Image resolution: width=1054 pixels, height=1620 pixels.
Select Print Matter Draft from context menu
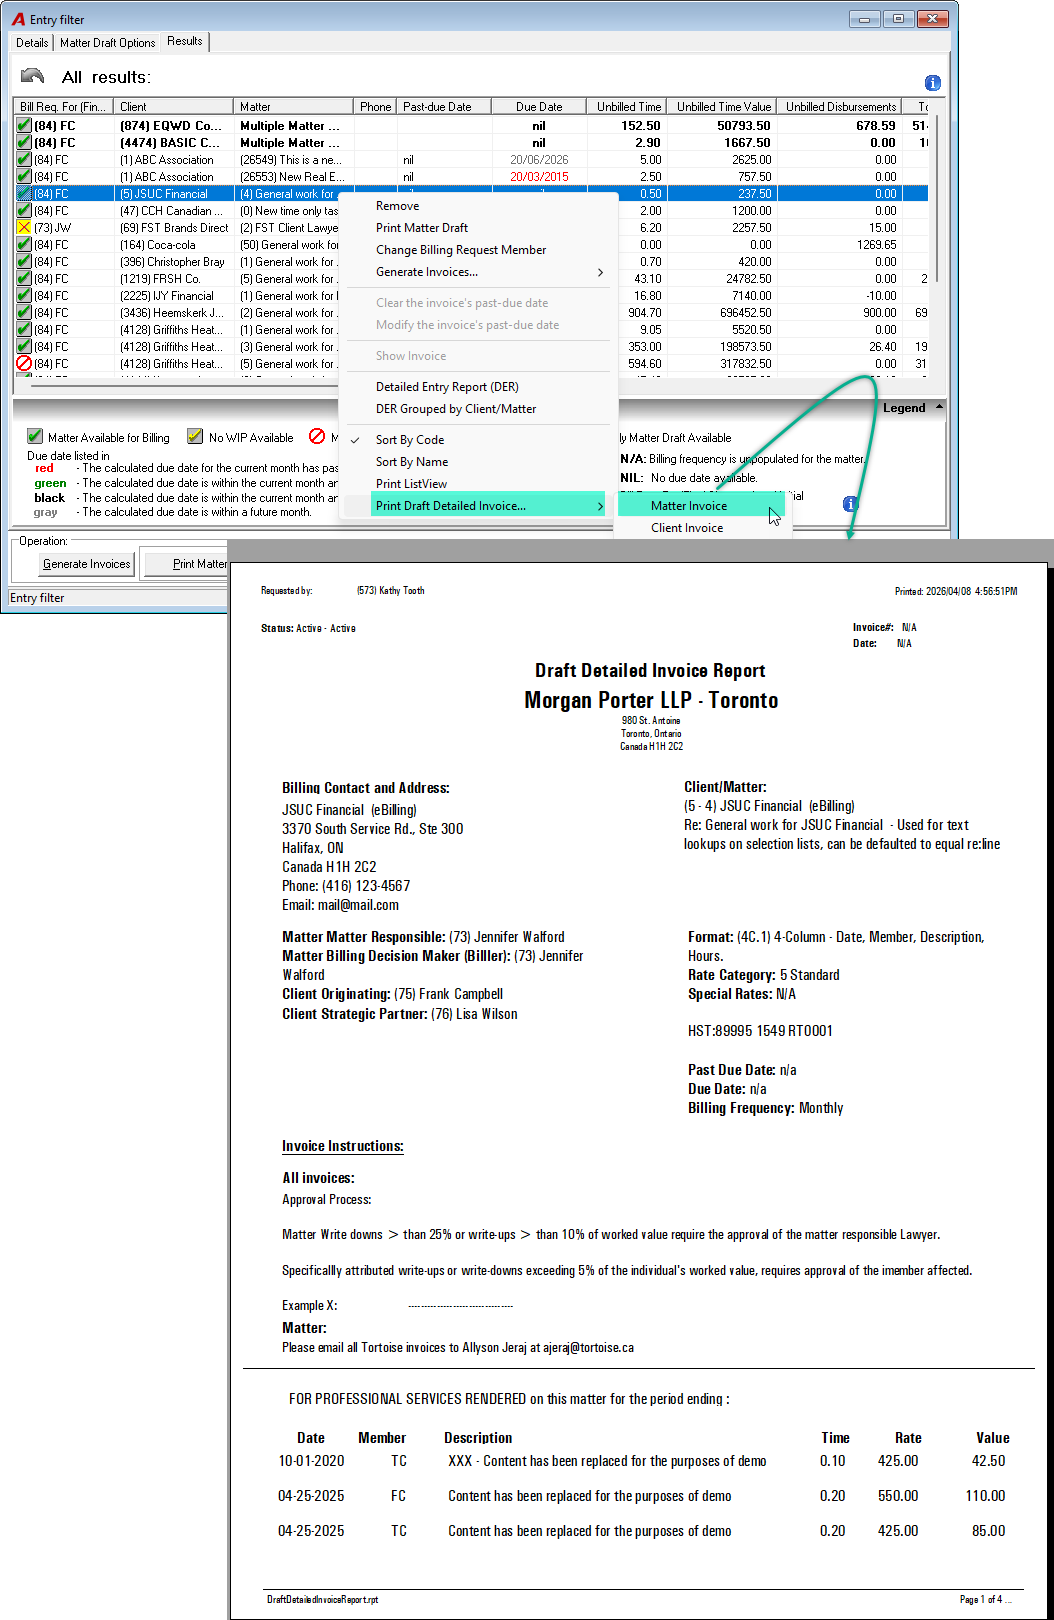coord(422,228)
